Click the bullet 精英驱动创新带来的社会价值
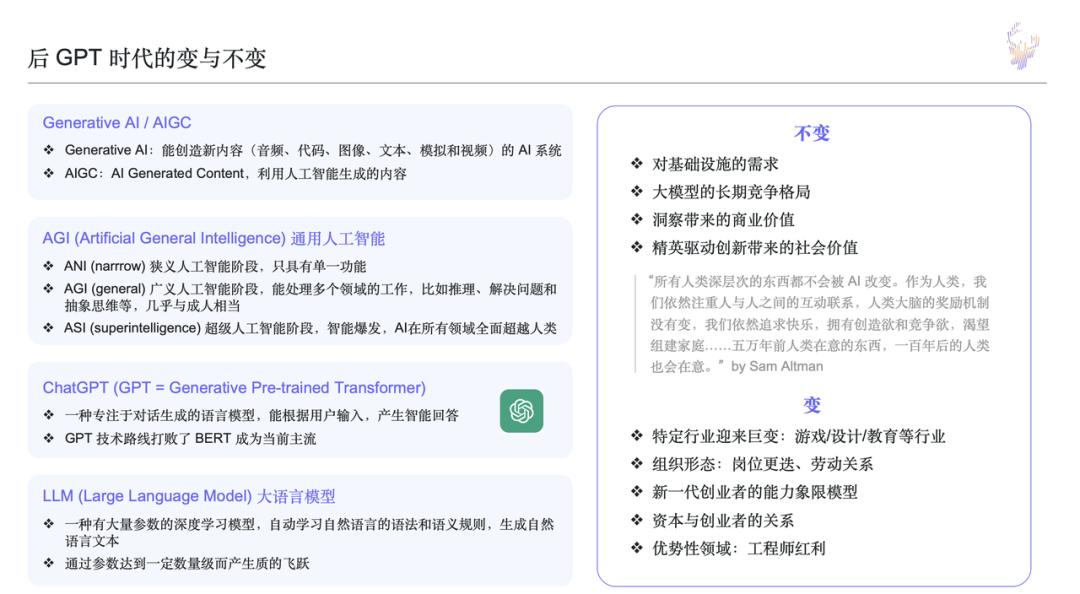This screenshot has height=594, width=1080. point(755,247)
